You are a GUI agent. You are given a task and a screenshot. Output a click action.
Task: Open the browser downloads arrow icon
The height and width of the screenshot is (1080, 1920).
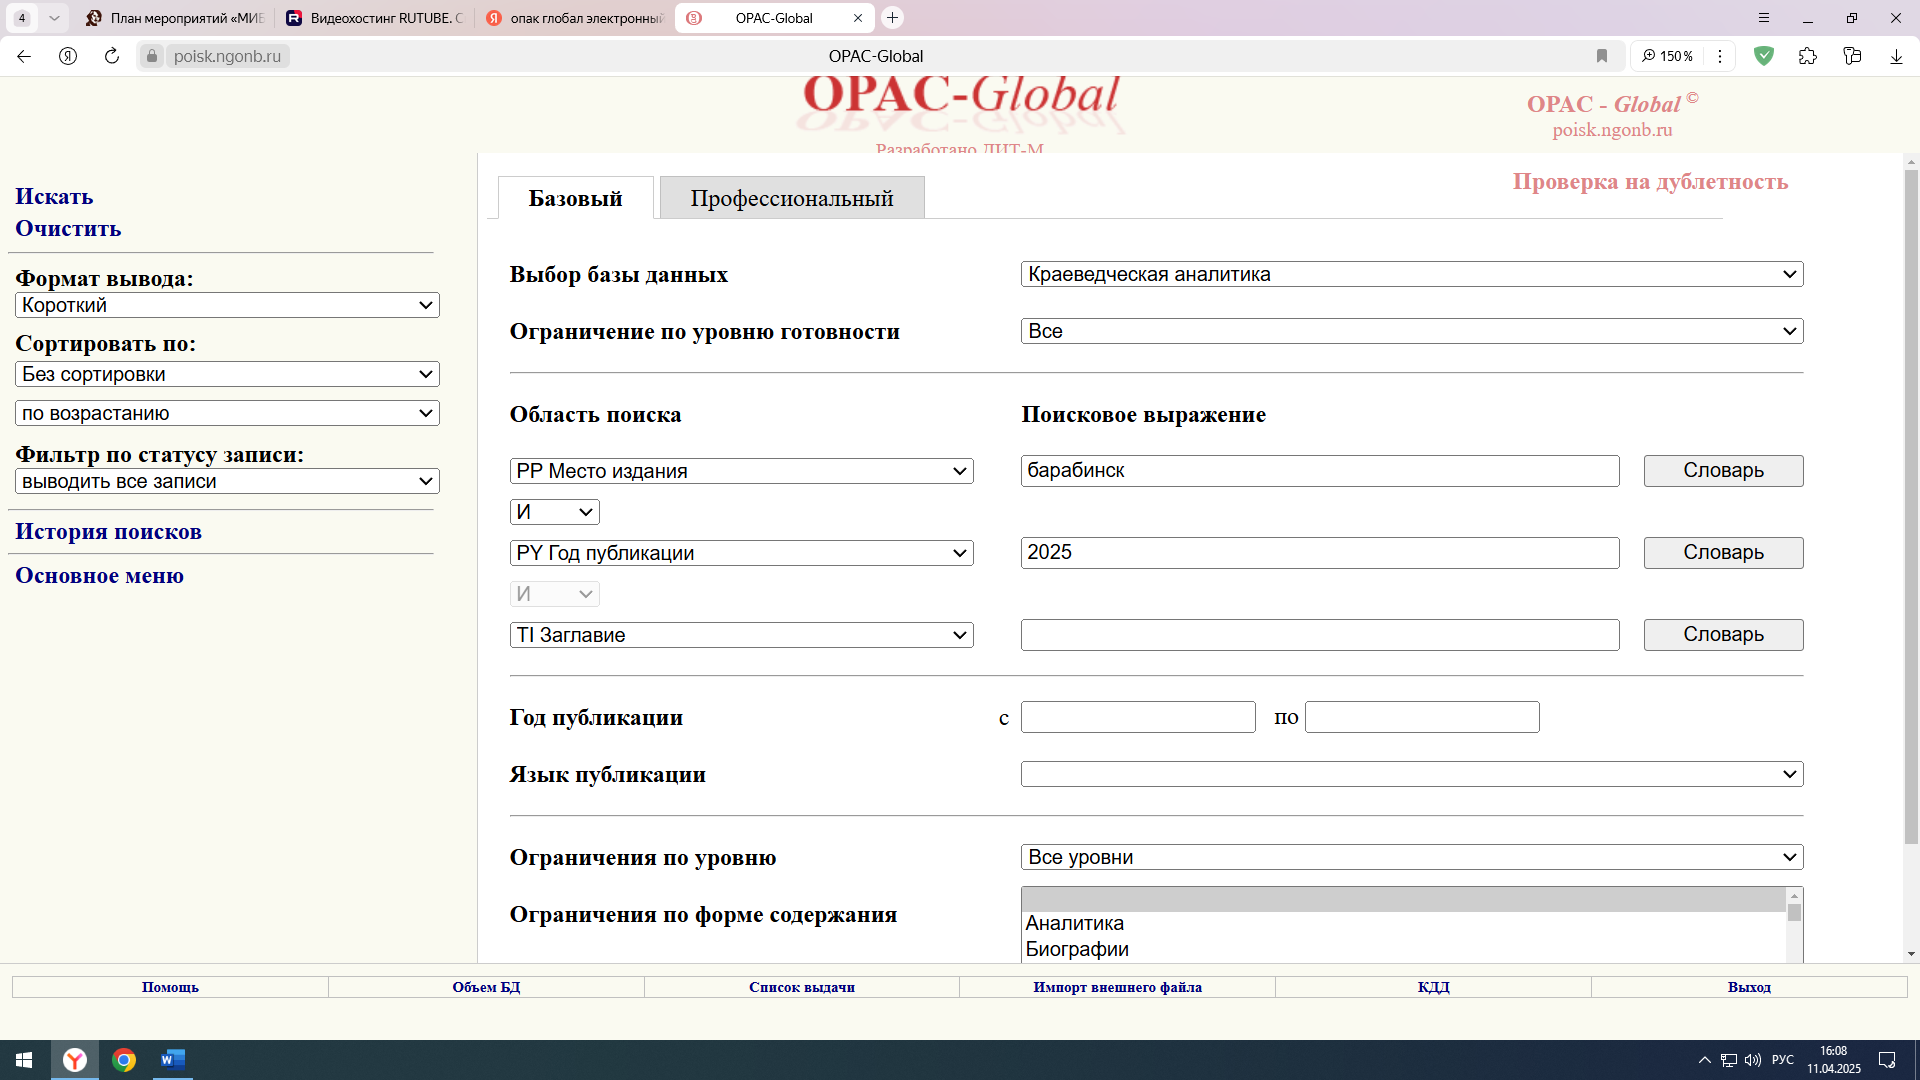click(x=1896, y=56)
